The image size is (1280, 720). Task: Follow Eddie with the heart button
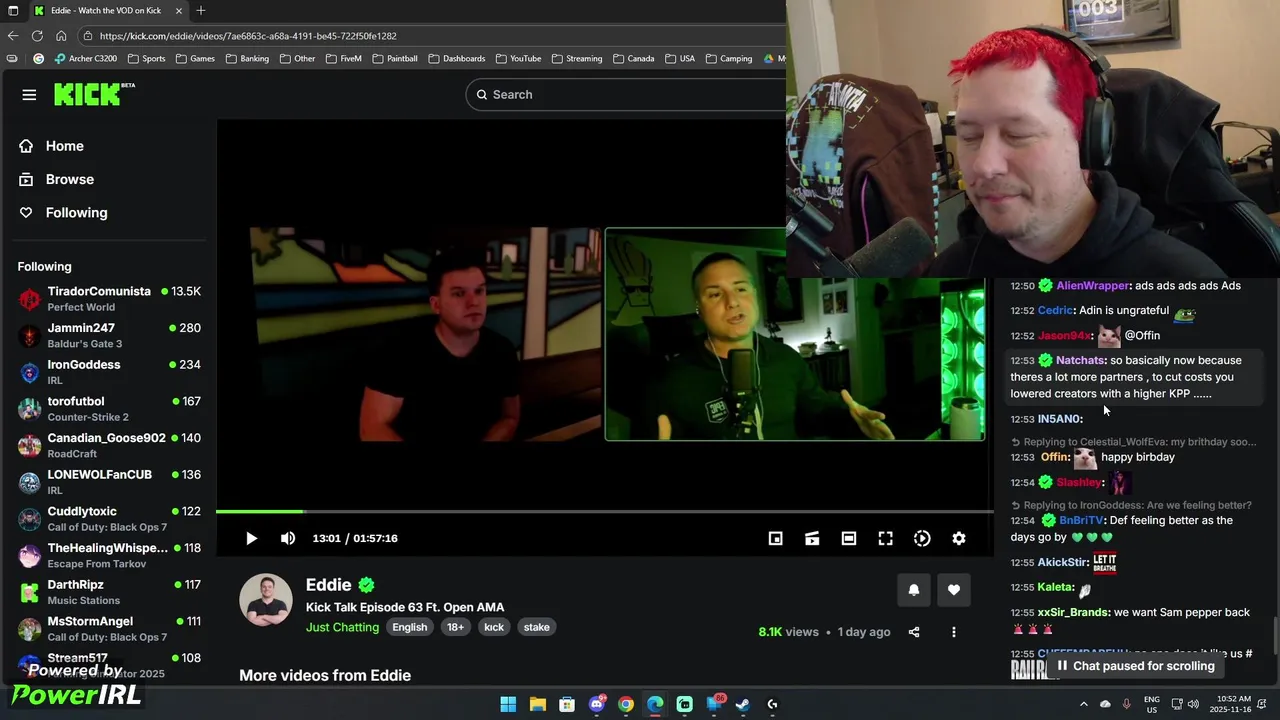point(954,590)
